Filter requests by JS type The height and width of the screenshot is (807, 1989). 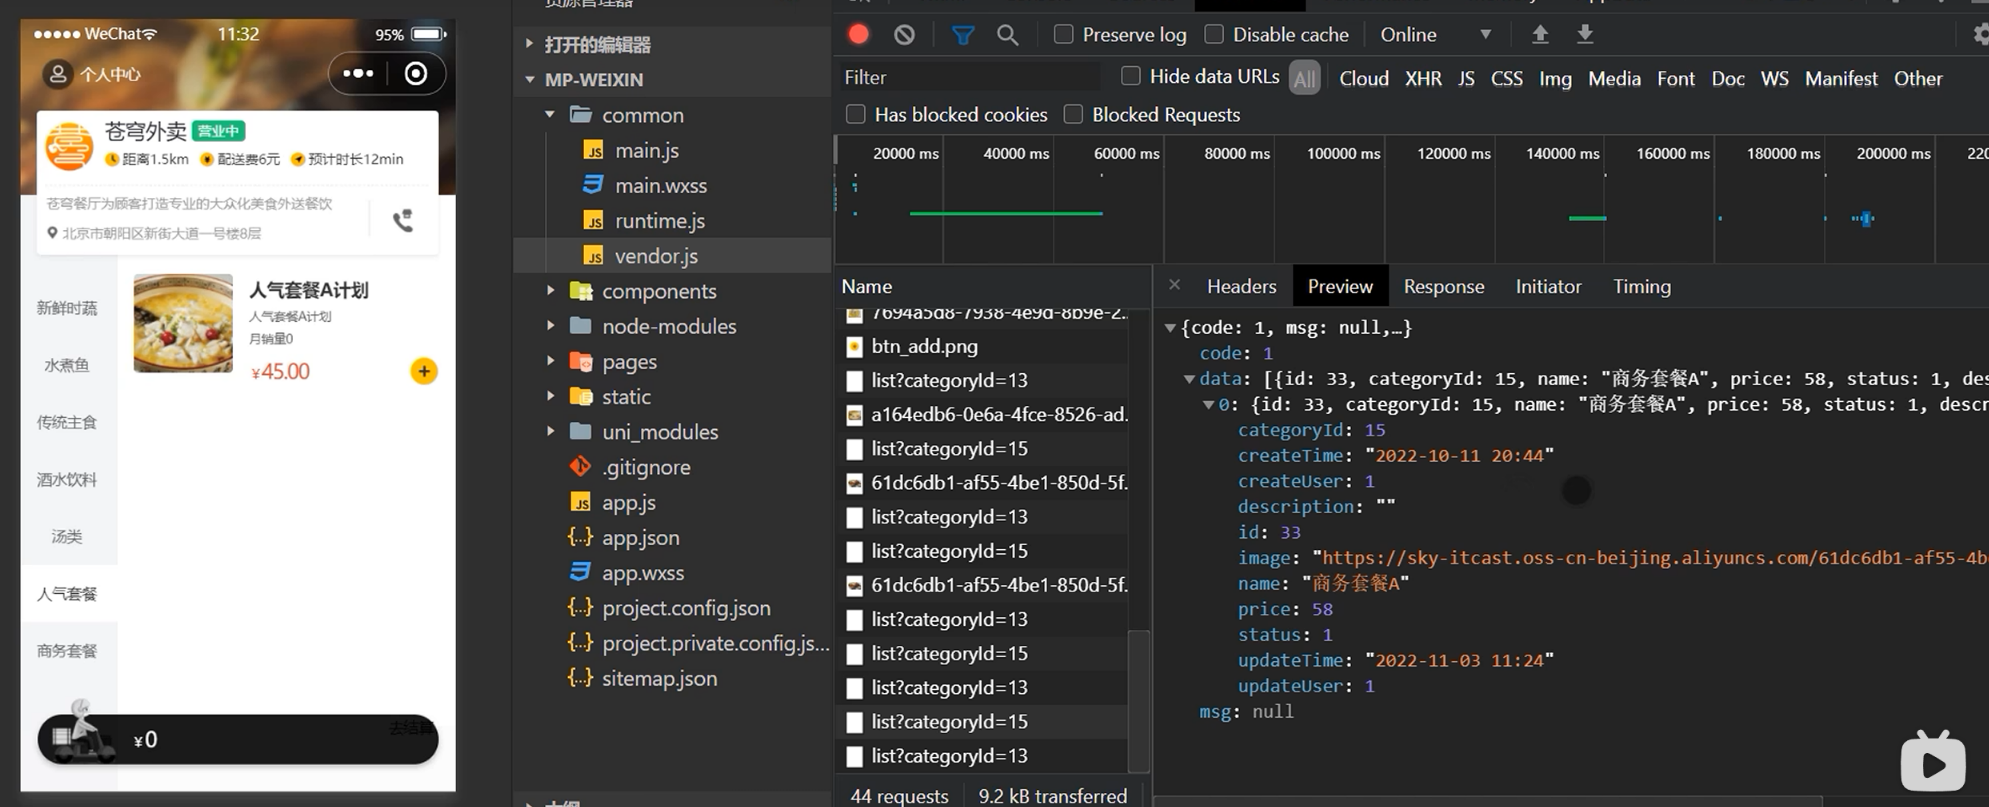pyautogui.click(x=1466, y=78)
